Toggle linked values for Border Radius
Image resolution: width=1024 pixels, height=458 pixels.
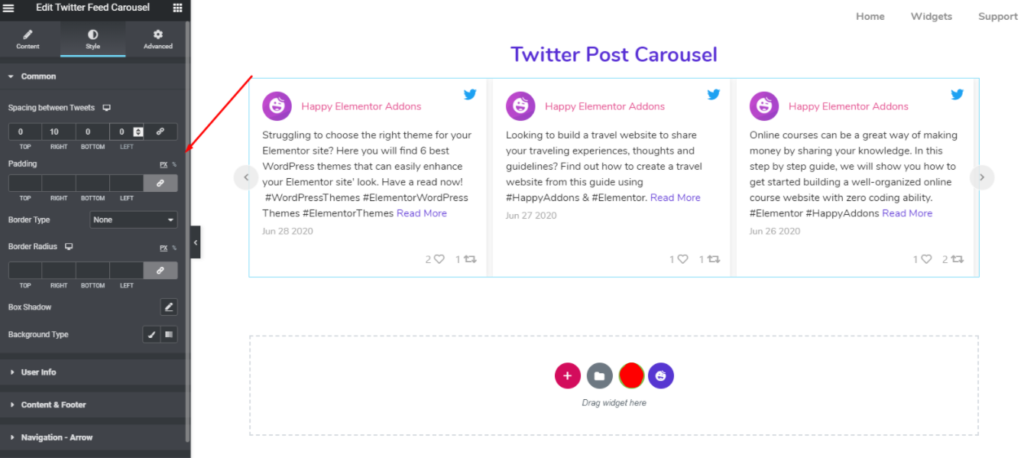click(160, 270)
